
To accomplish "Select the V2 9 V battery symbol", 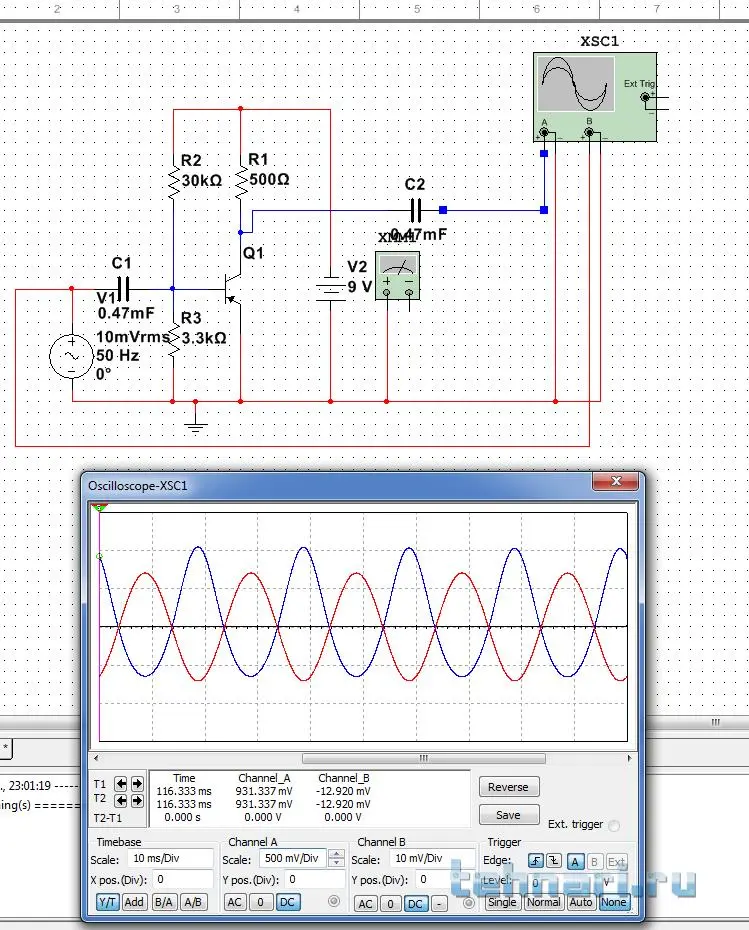I will point(330,289).
